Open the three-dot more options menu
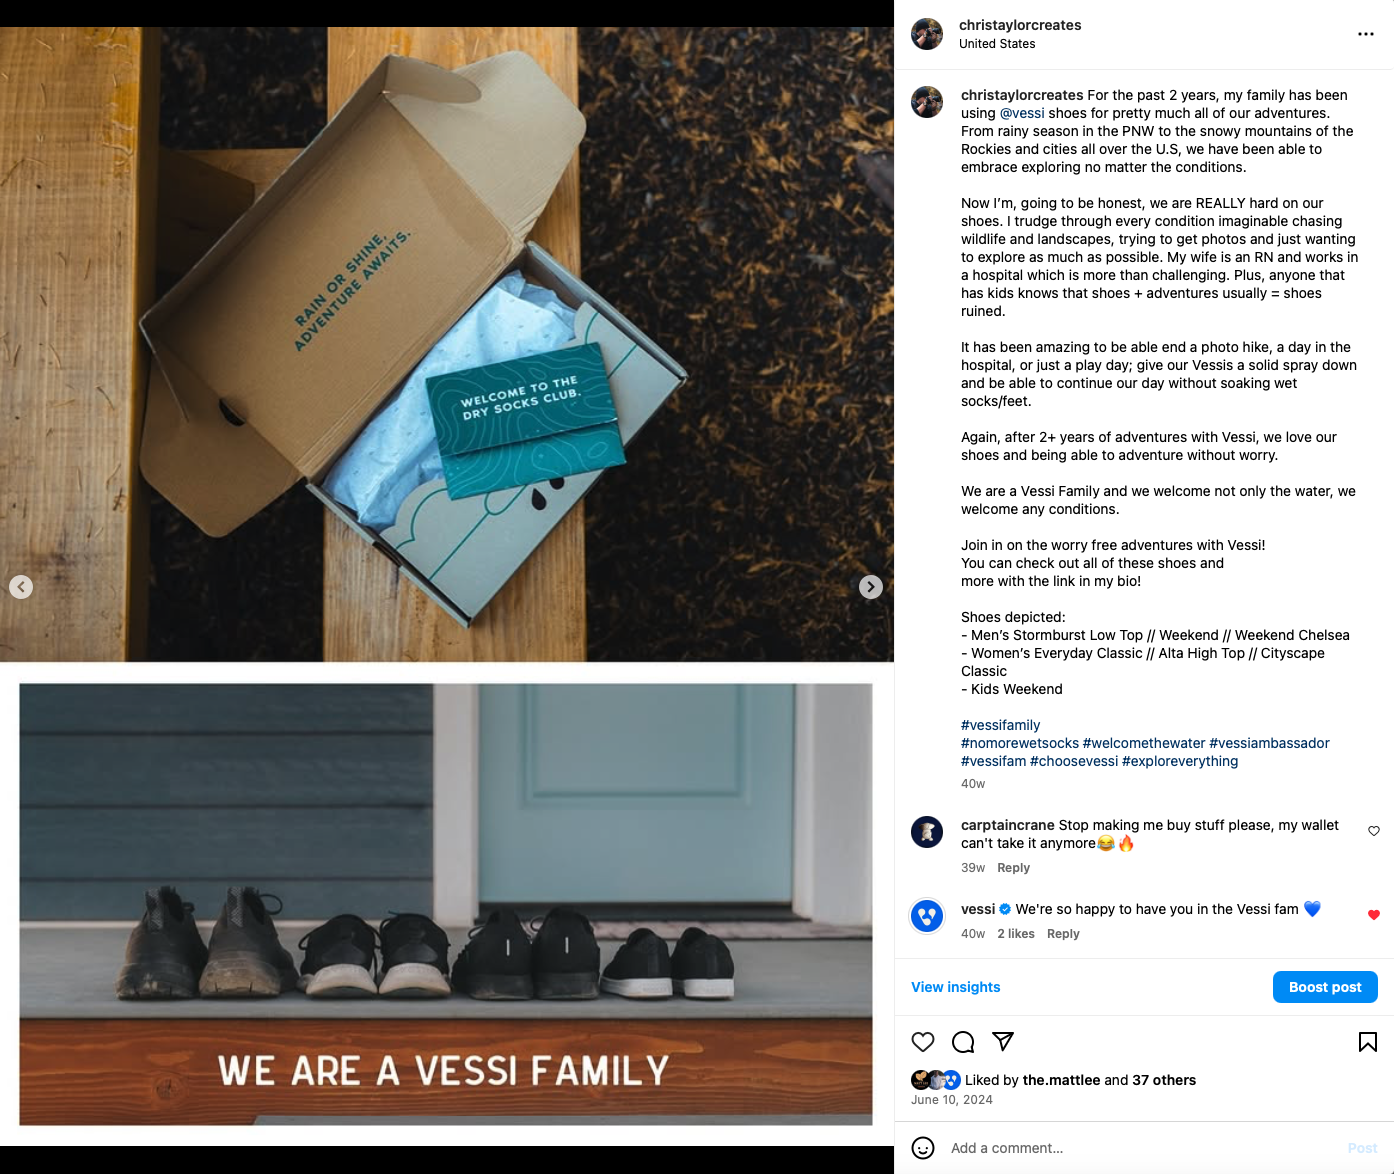 pos(1365,34)
